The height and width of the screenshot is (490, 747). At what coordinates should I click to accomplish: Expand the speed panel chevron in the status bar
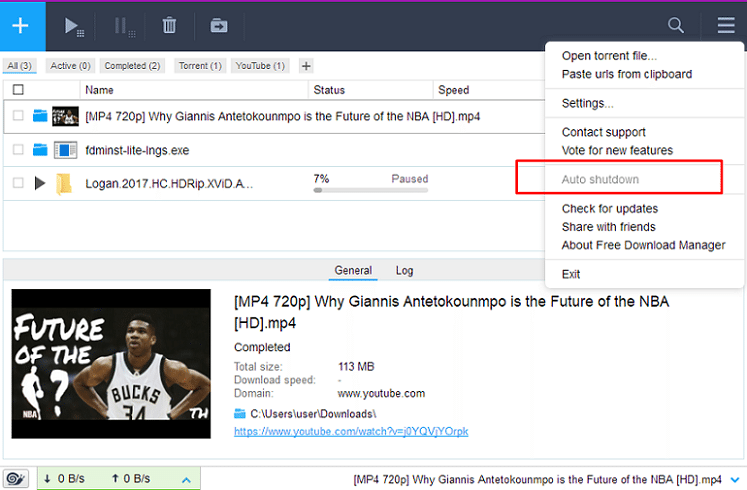tap(186, 480)
